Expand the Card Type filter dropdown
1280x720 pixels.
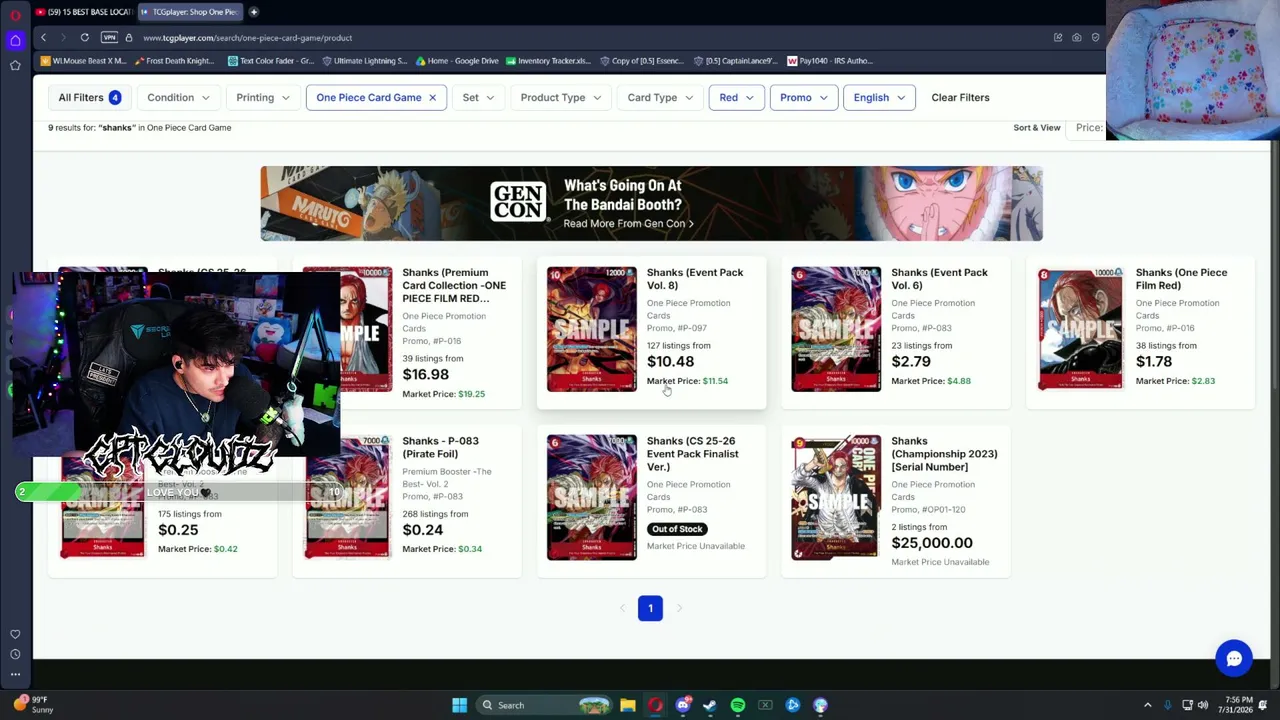point(660,98)
